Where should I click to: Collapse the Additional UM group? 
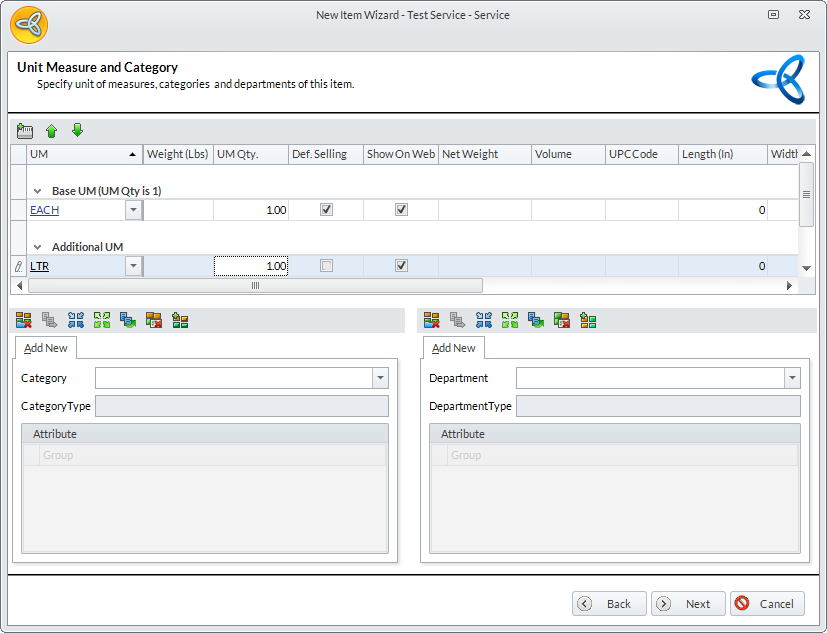click(38, 247)
